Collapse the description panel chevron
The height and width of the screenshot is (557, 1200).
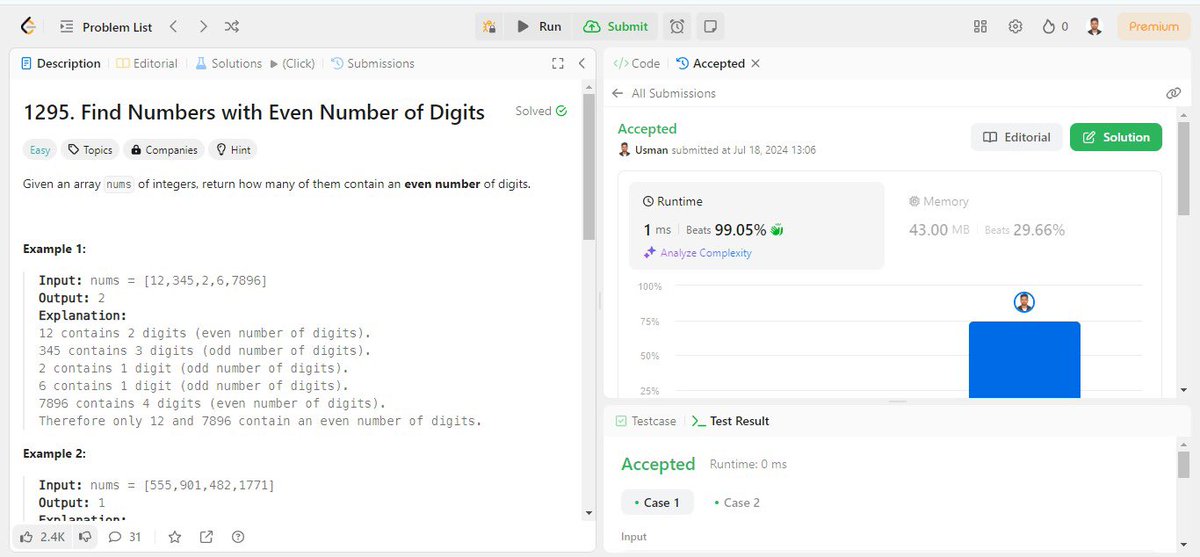pos(582,63)
